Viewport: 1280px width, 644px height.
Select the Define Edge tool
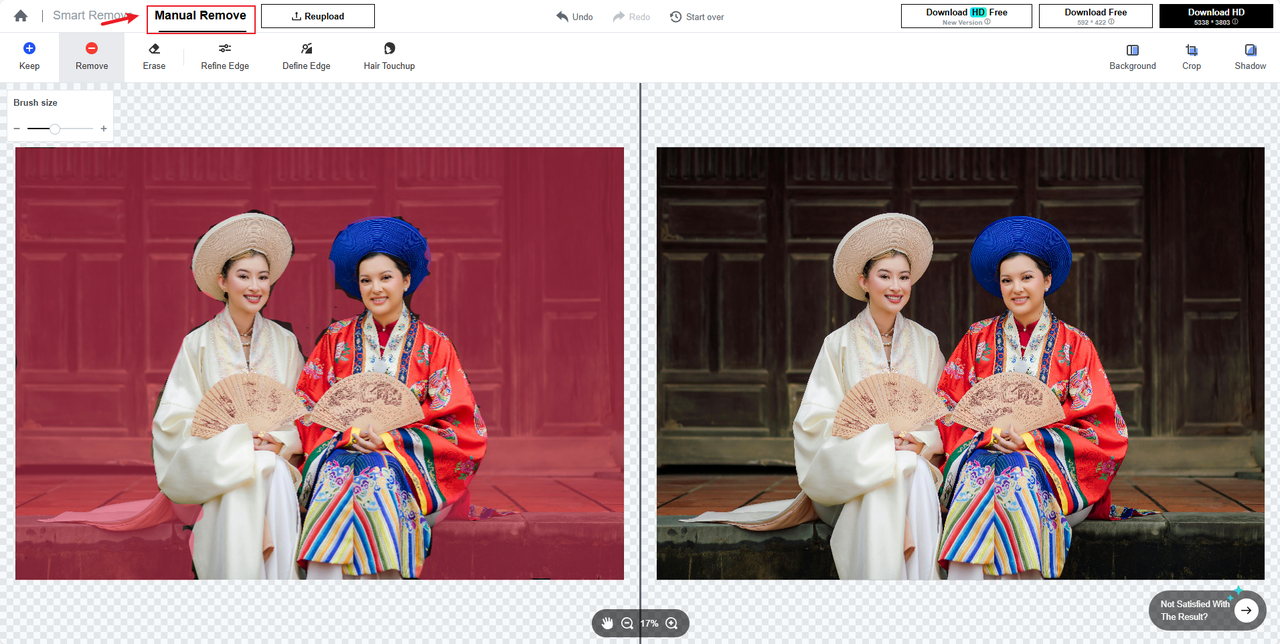coord(306,57)
